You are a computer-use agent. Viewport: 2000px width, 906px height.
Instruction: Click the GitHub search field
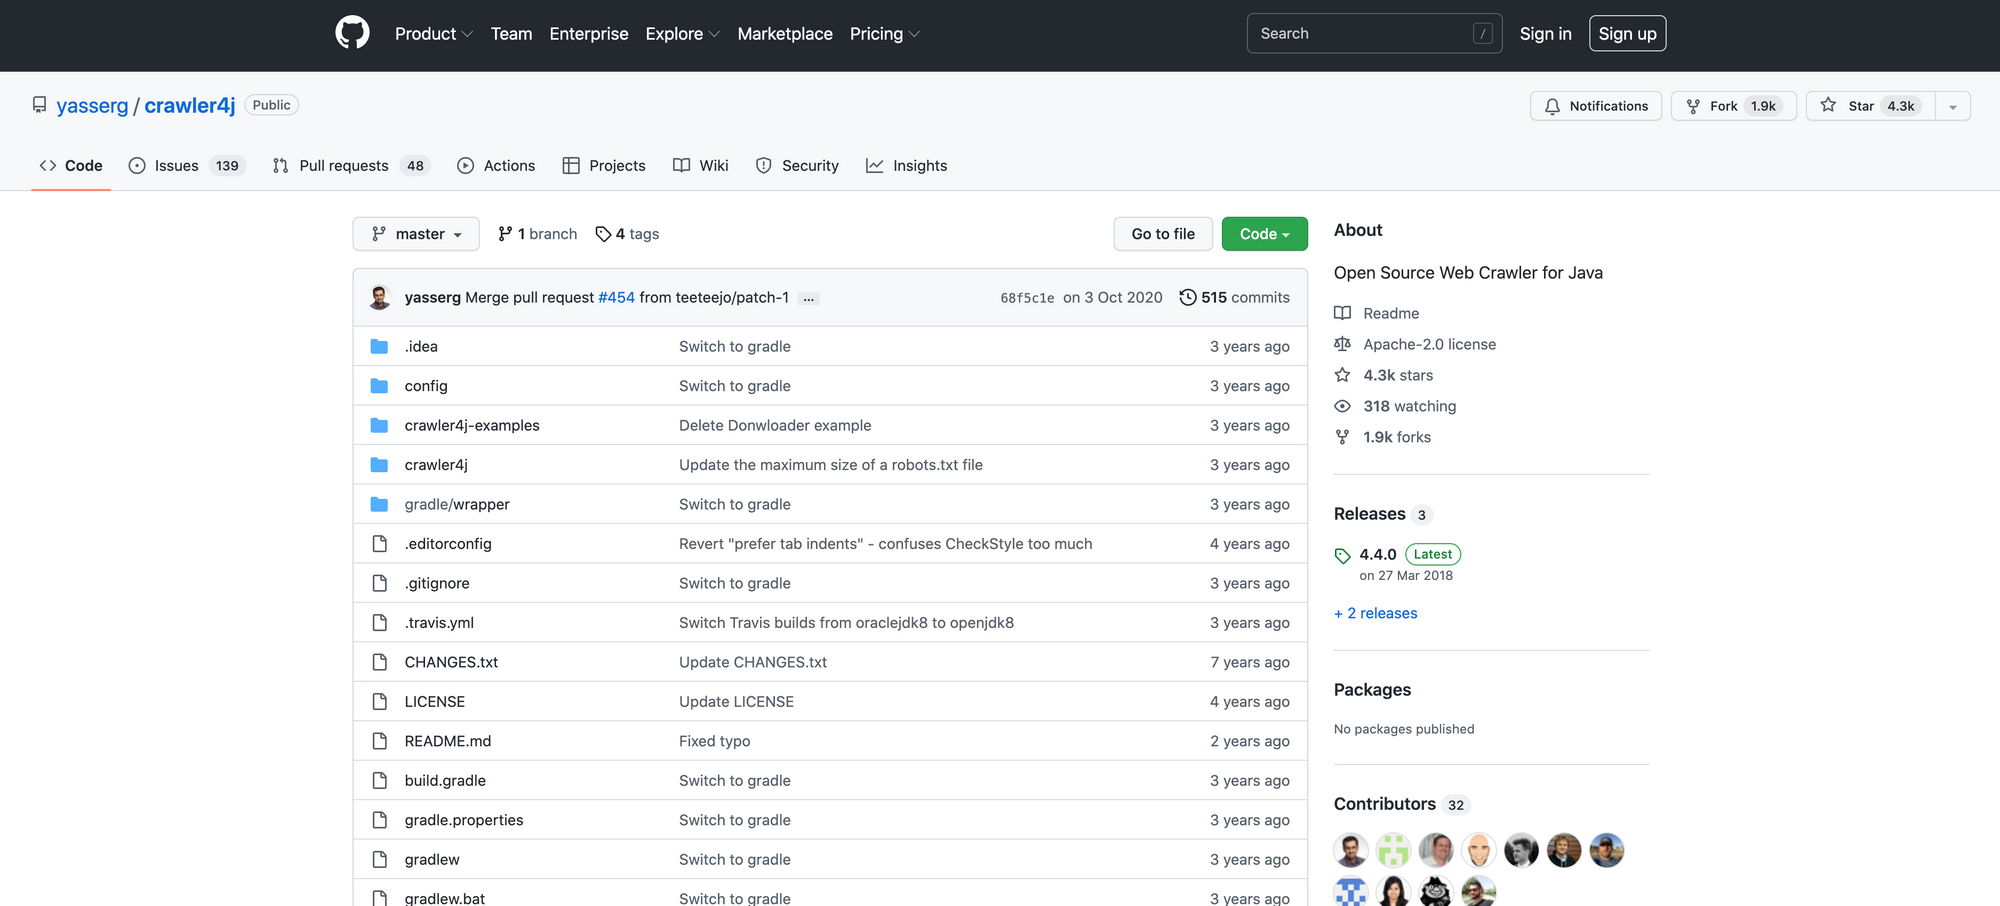pos(1374,34)
